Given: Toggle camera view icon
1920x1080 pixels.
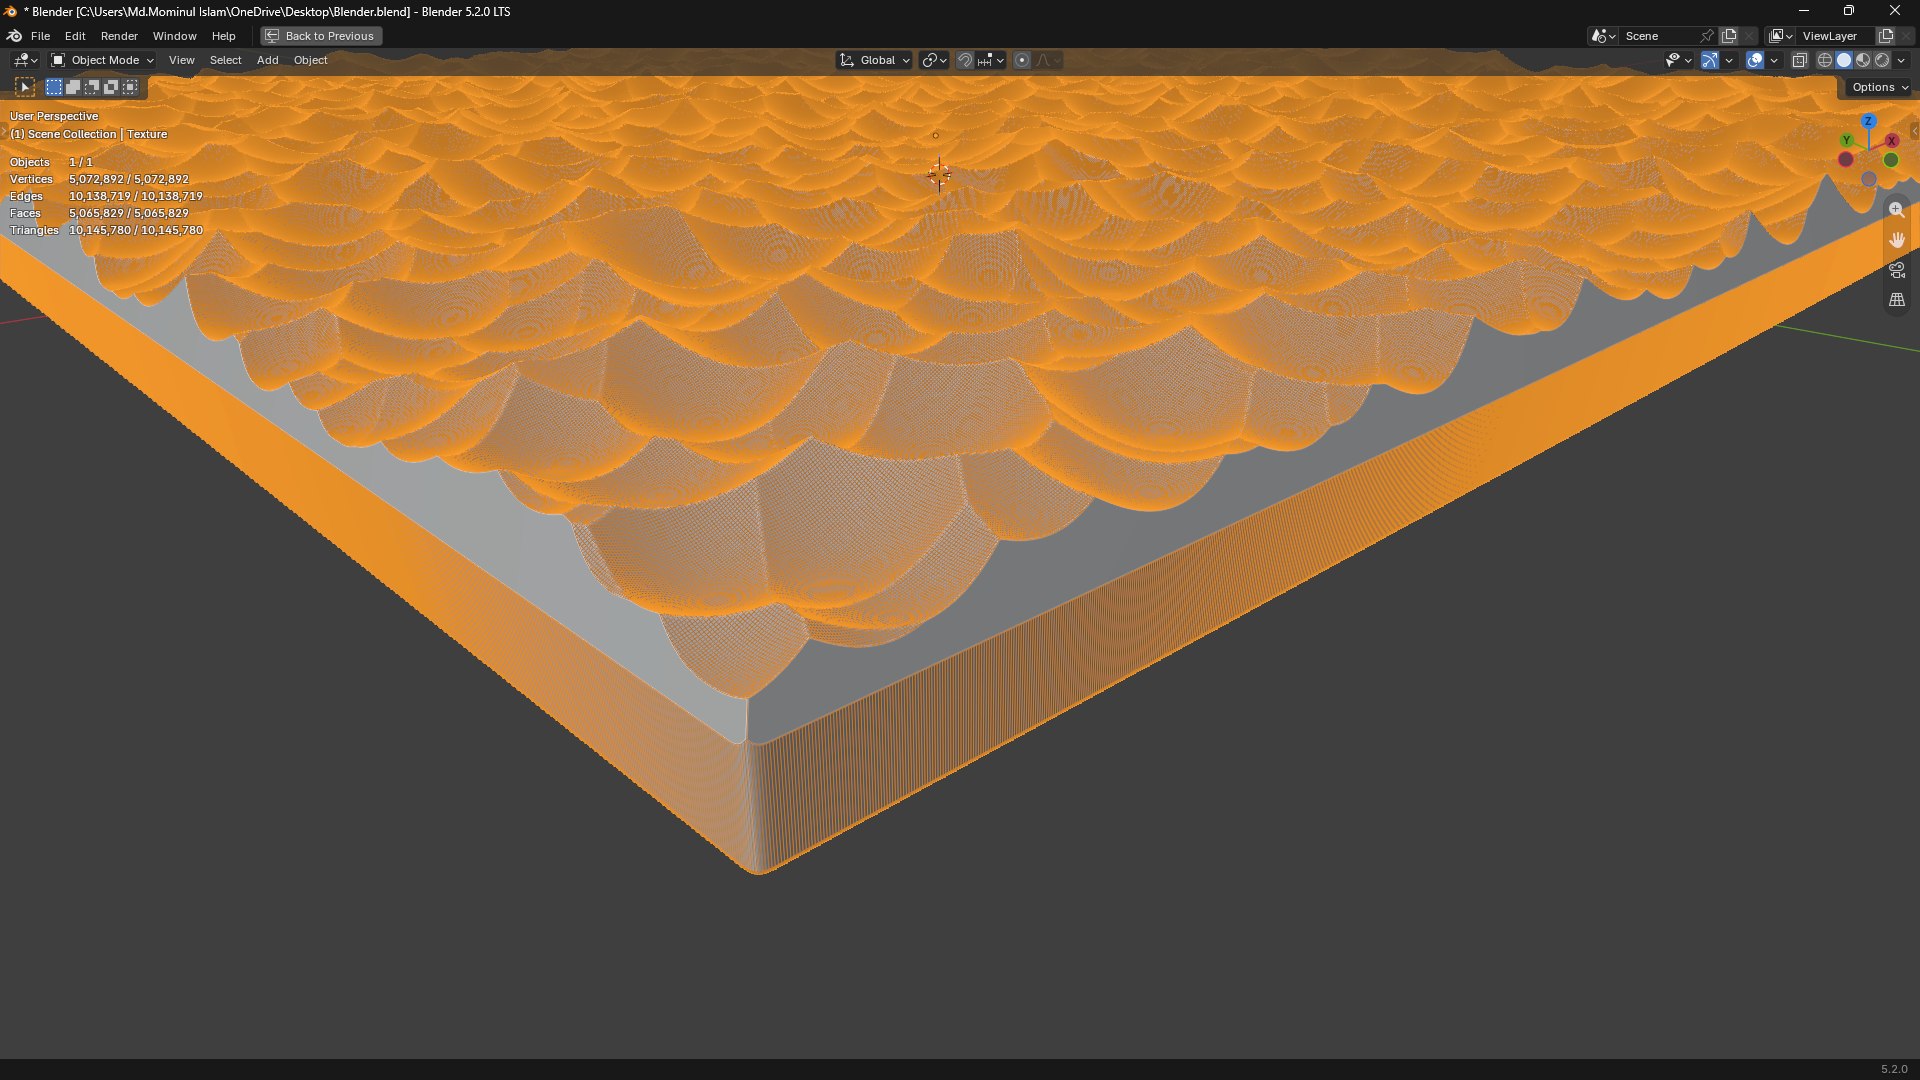Looking at the screenshot, I should 1896,270.
